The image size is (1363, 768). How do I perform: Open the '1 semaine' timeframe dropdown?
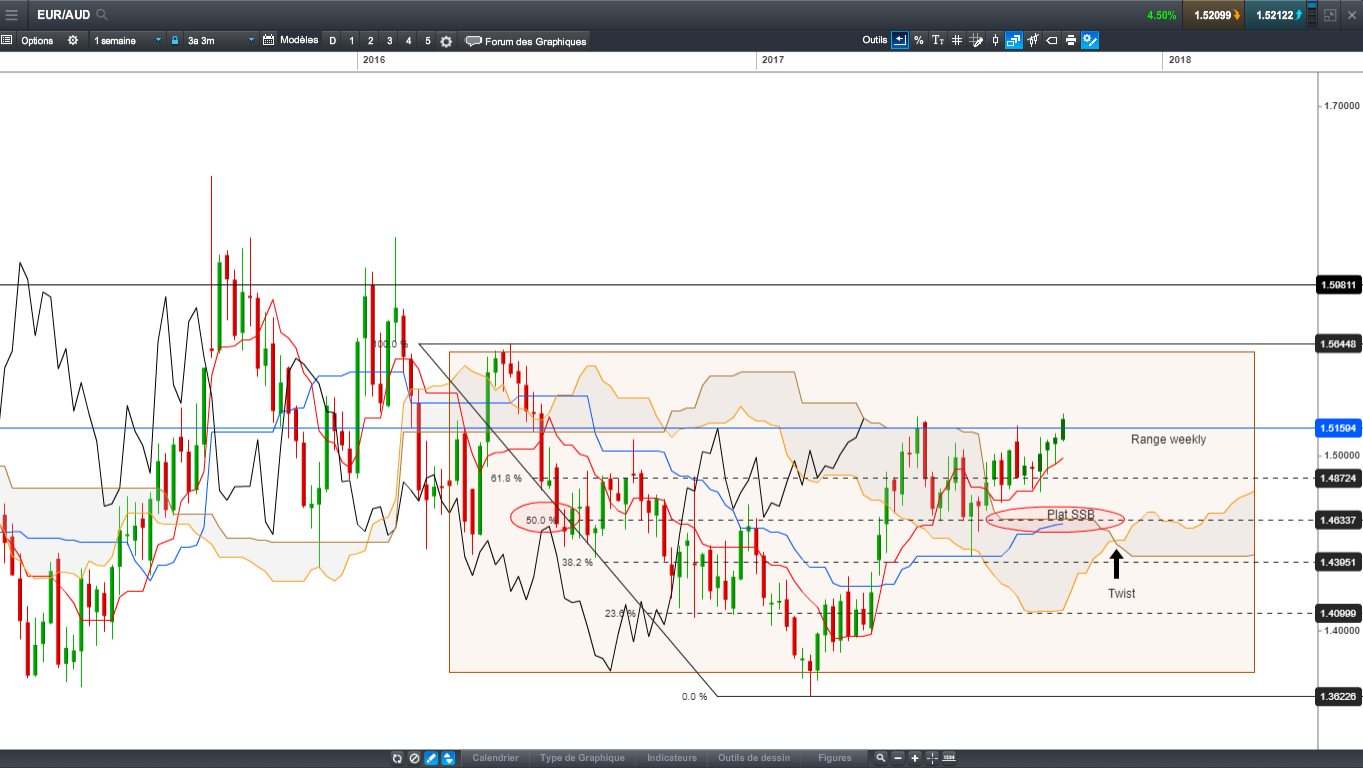(x=127, y=40)
